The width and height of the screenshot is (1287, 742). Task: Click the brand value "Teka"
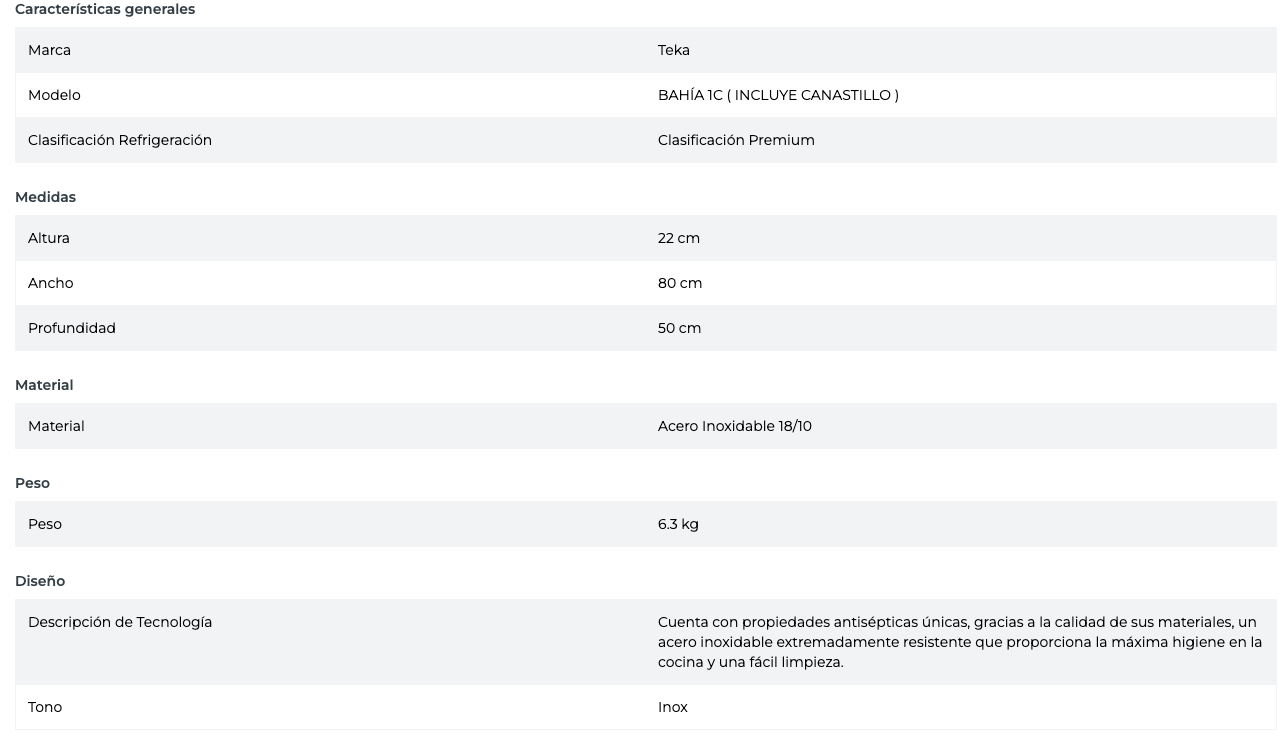674,50
